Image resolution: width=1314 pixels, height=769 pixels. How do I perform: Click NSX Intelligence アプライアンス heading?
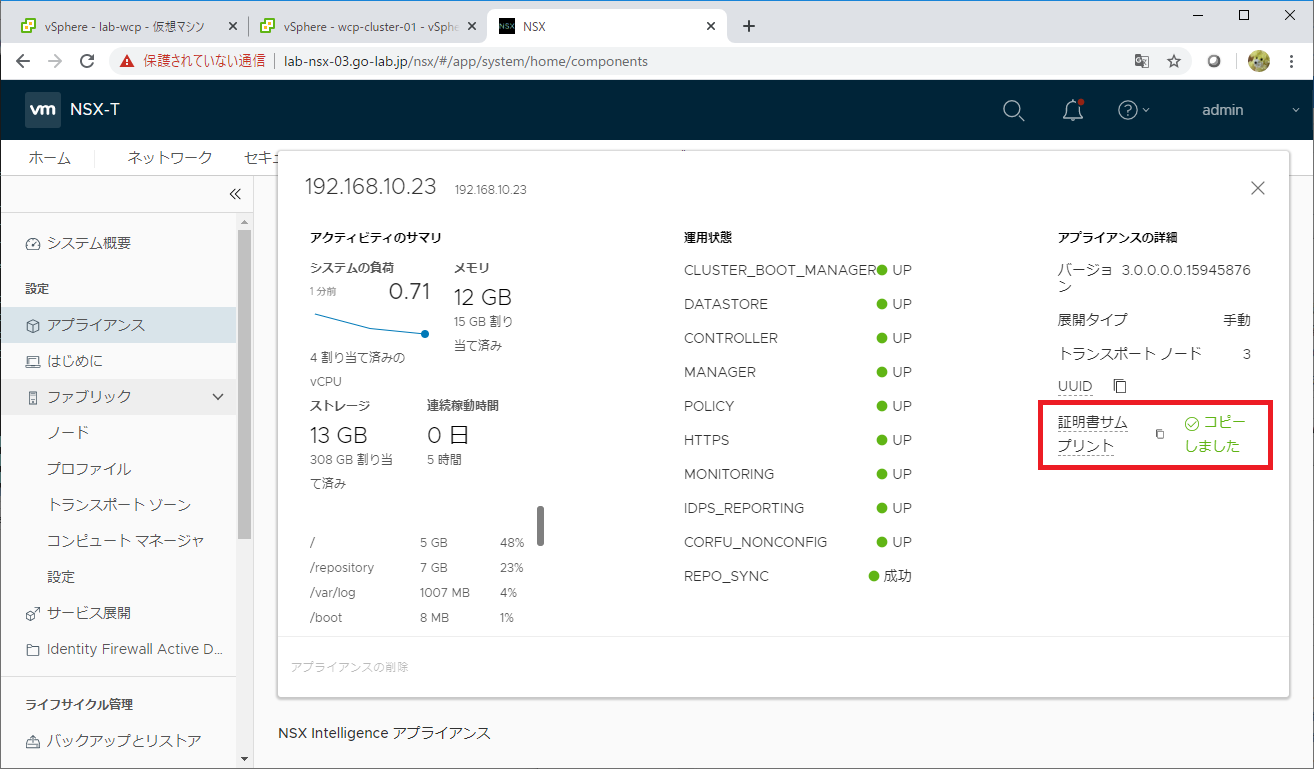point(384,733)
